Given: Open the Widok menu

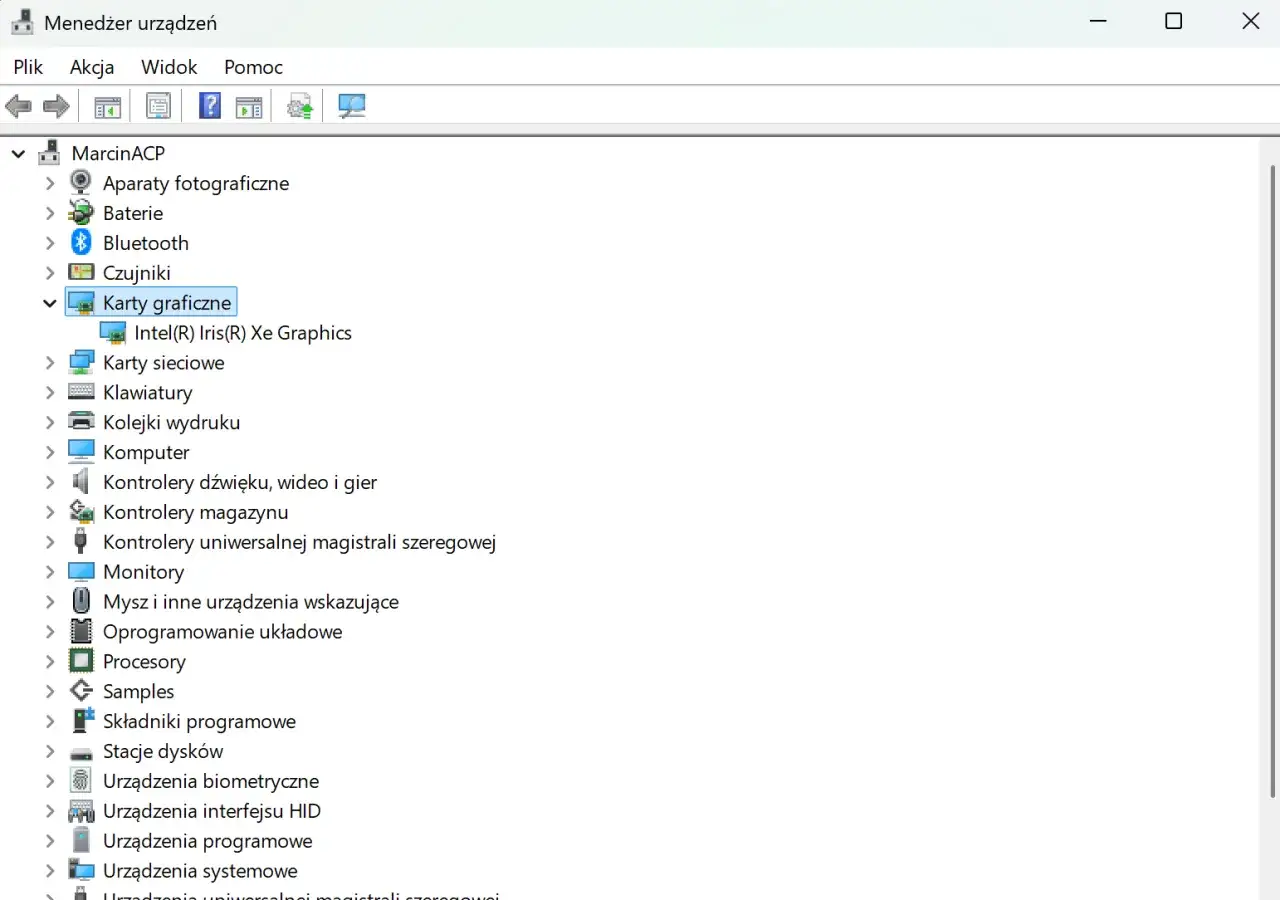Looking at the screenshot, I should coord(169,67).
